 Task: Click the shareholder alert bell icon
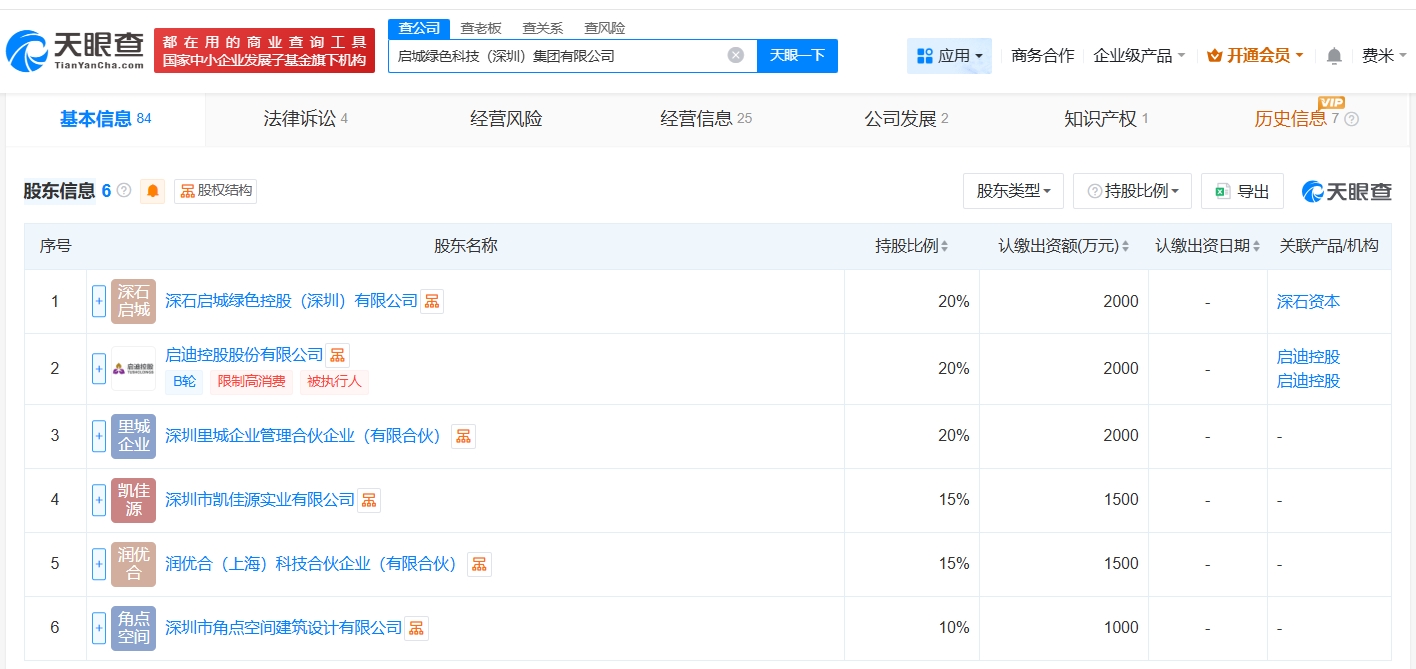coord(153,190)
